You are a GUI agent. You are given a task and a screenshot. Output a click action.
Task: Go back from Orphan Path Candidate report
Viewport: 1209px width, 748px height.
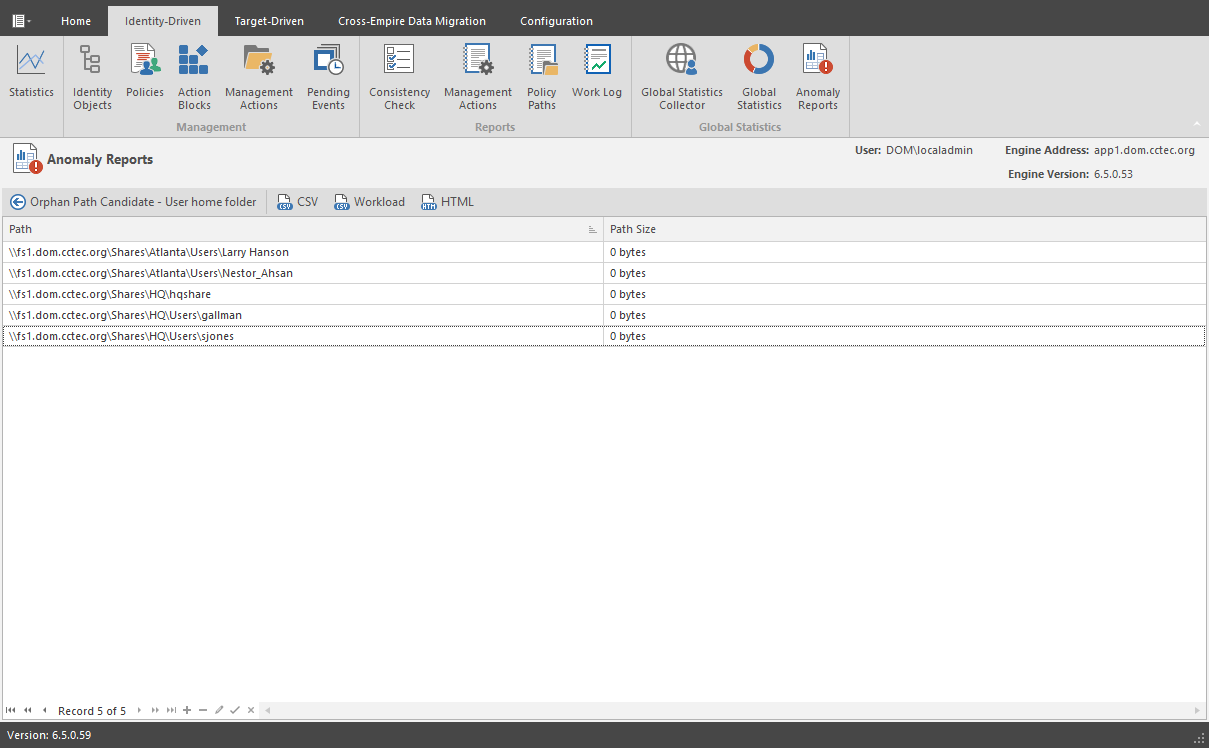(18, 202)
